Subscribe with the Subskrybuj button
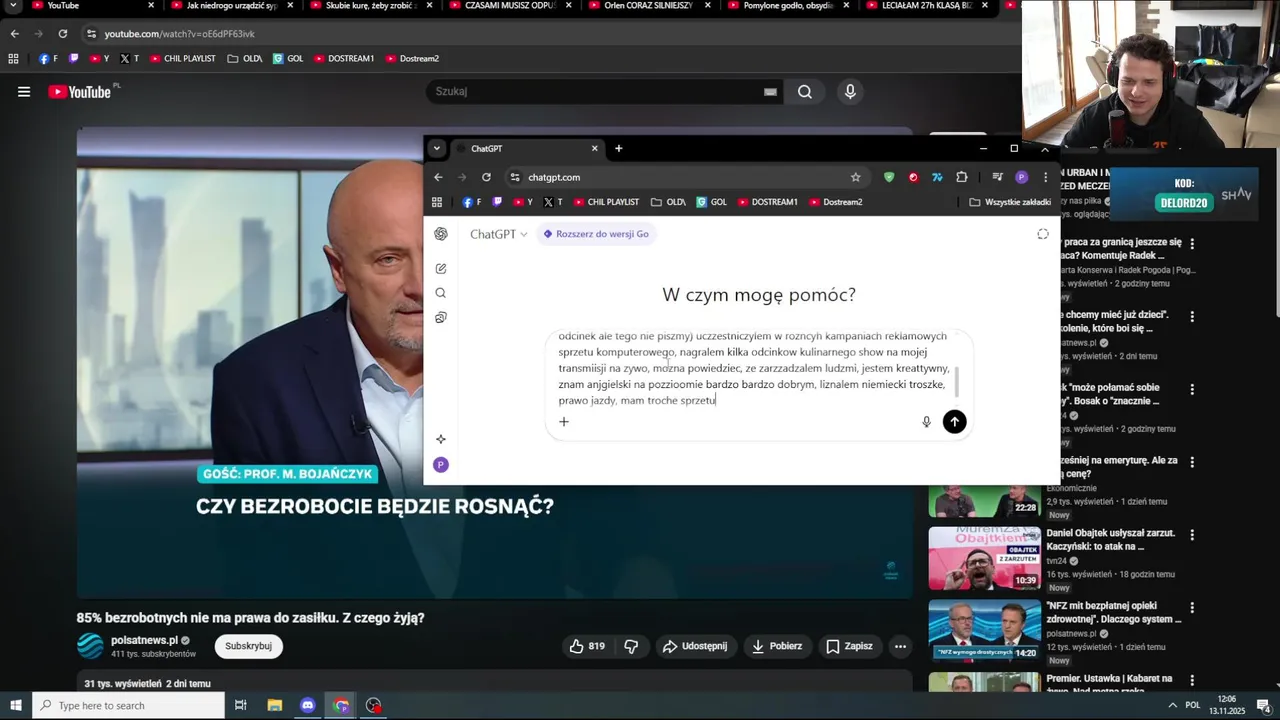 (249, 646)
